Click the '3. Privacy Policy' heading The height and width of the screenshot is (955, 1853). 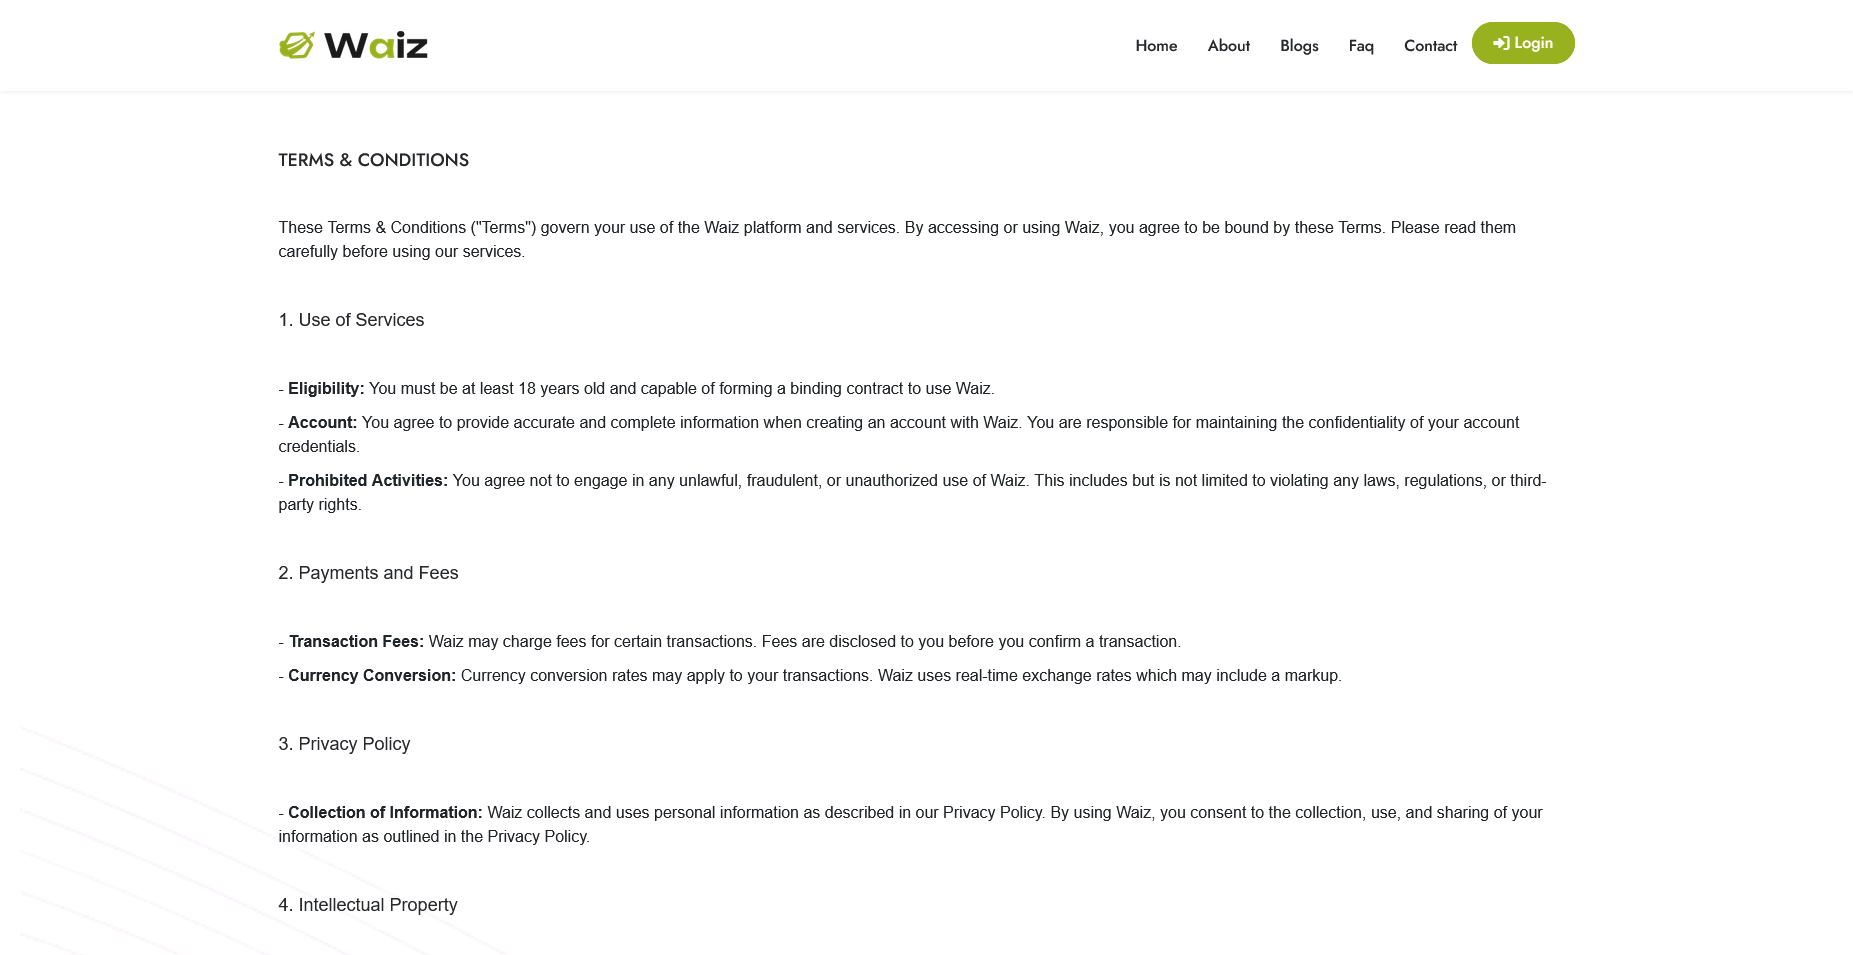[x=344, y=744]
